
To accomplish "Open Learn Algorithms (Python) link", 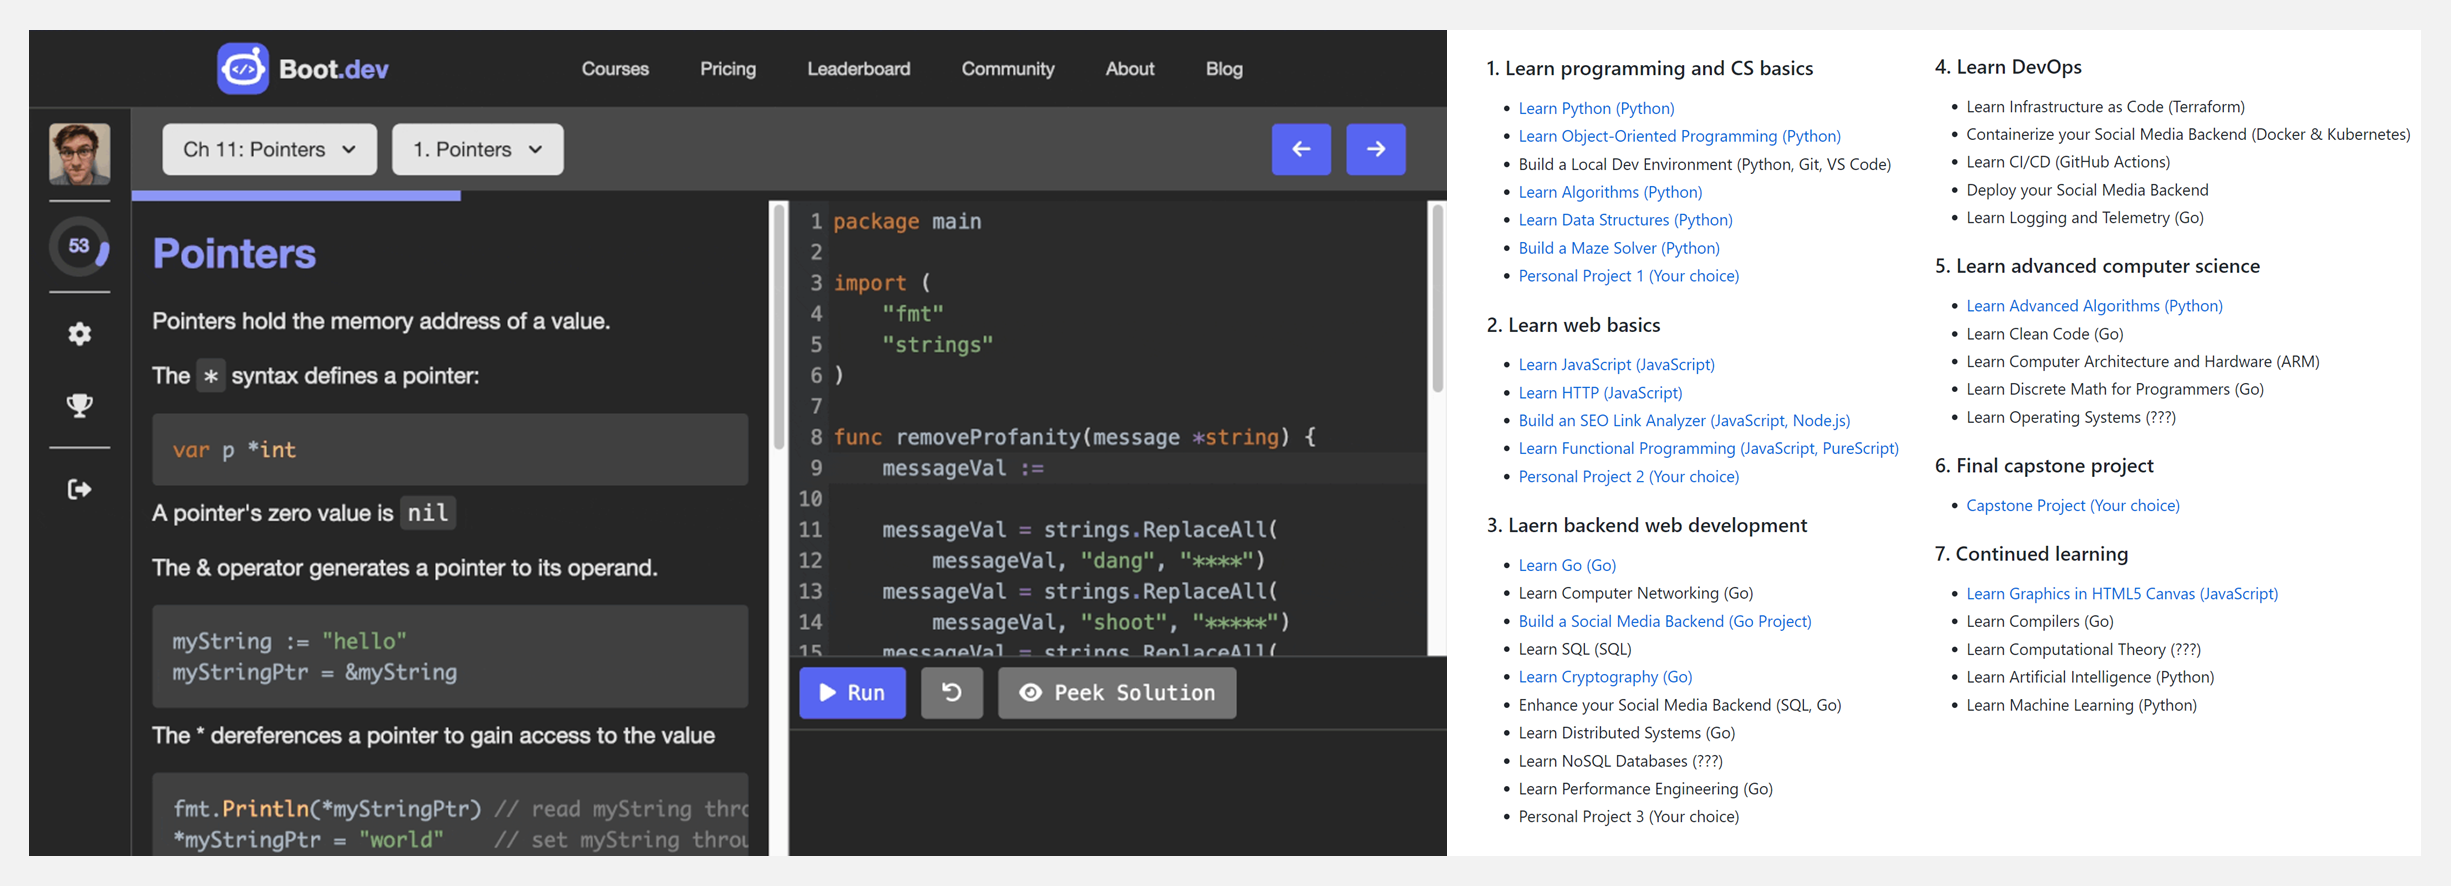I will tap(1610, 192).
